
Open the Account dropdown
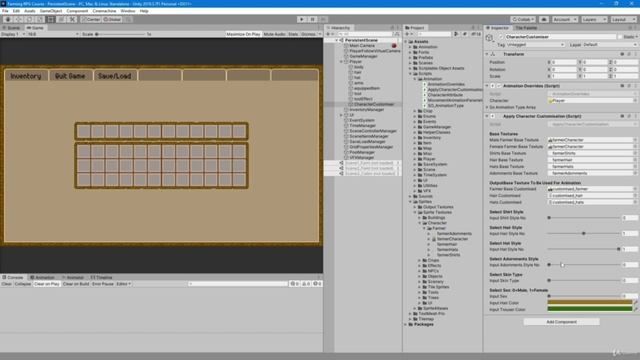pos(565,20)
